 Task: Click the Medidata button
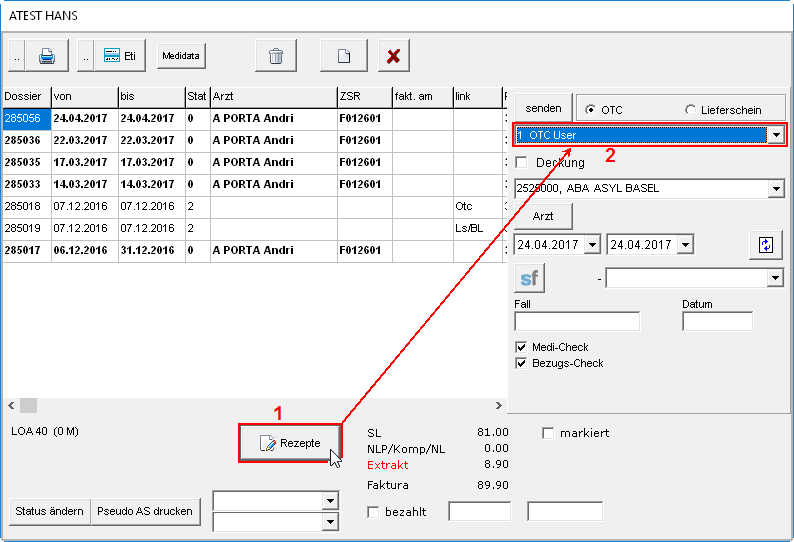pos(181,56)
